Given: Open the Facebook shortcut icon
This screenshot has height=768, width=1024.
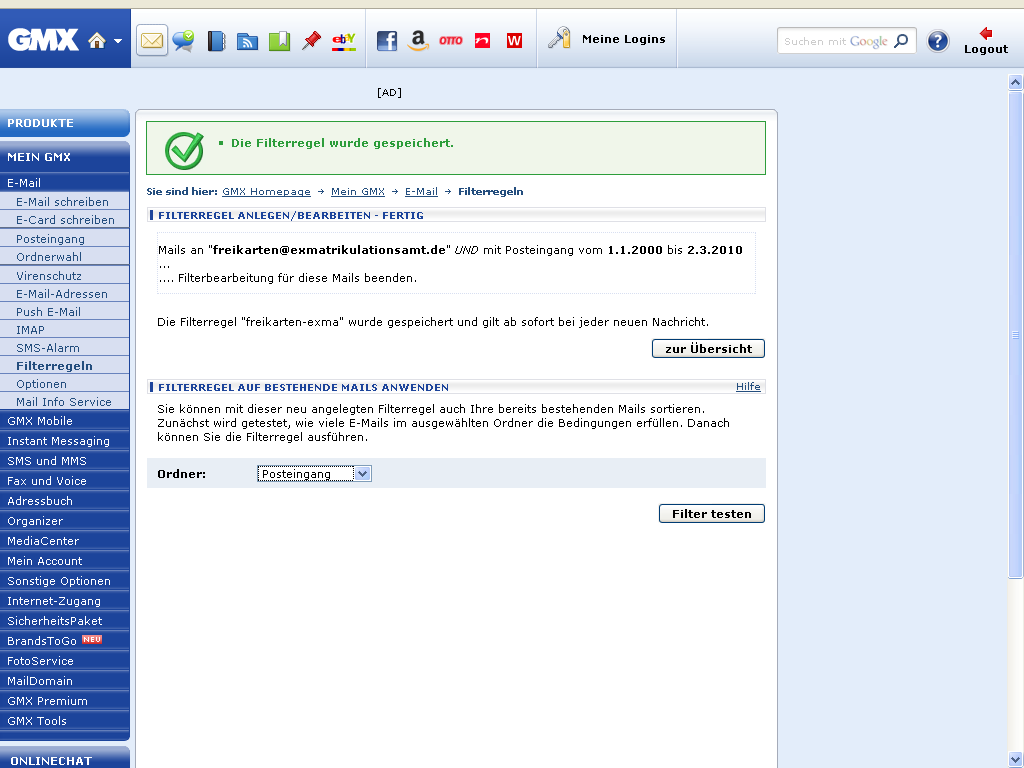Looking at the screenshot, I should click(x=387, y=41).
